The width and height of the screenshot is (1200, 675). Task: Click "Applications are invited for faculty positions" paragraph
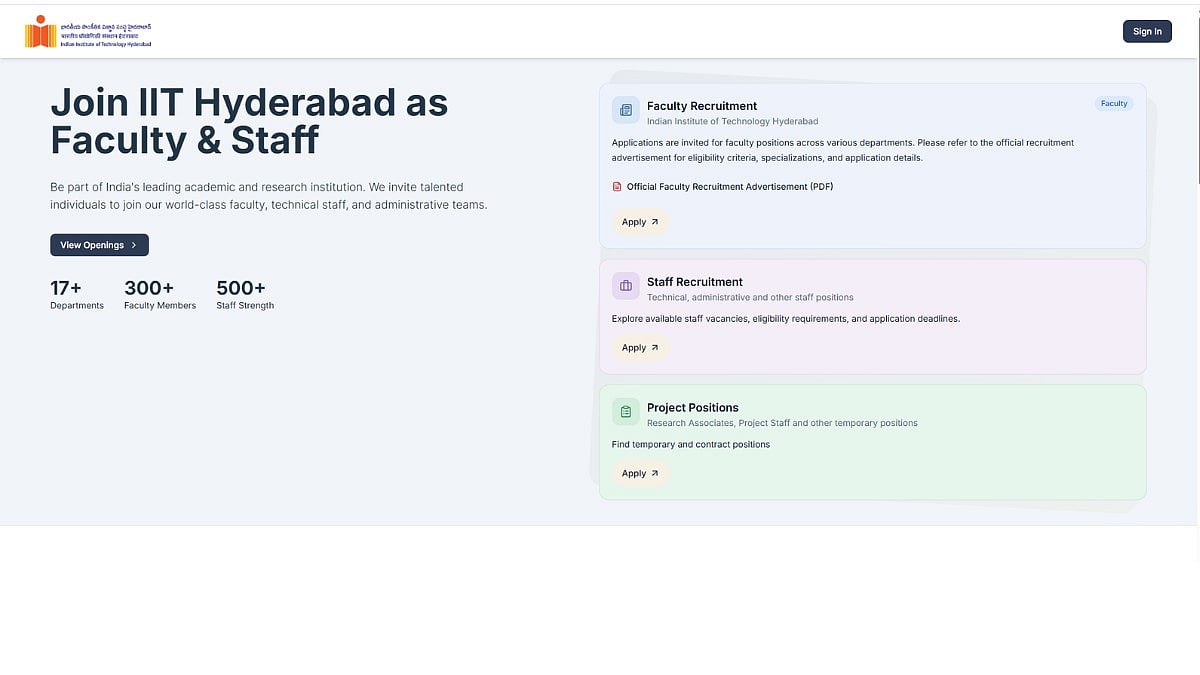coord(843,150)
